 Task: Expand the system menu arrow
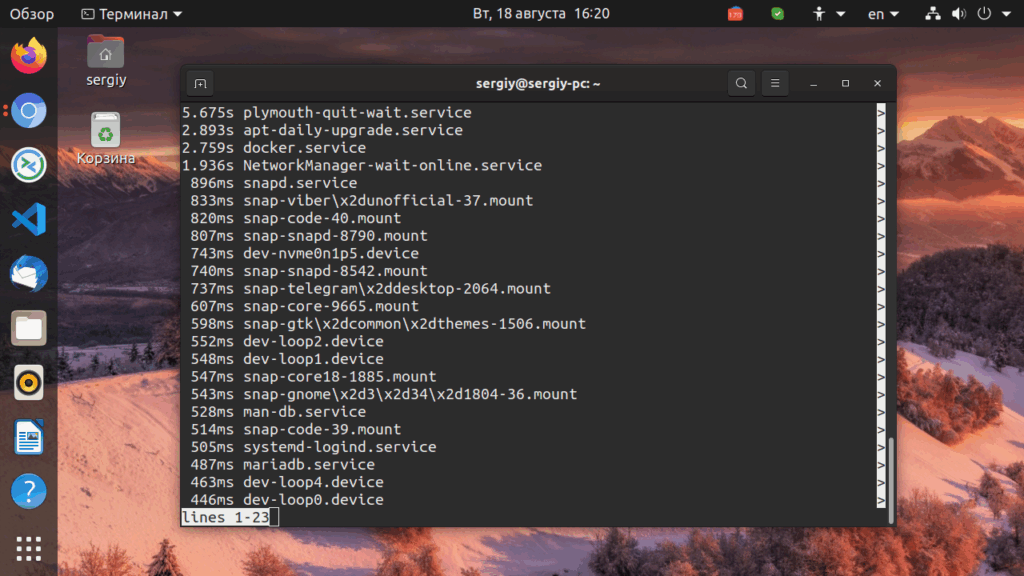[1006, 14]
